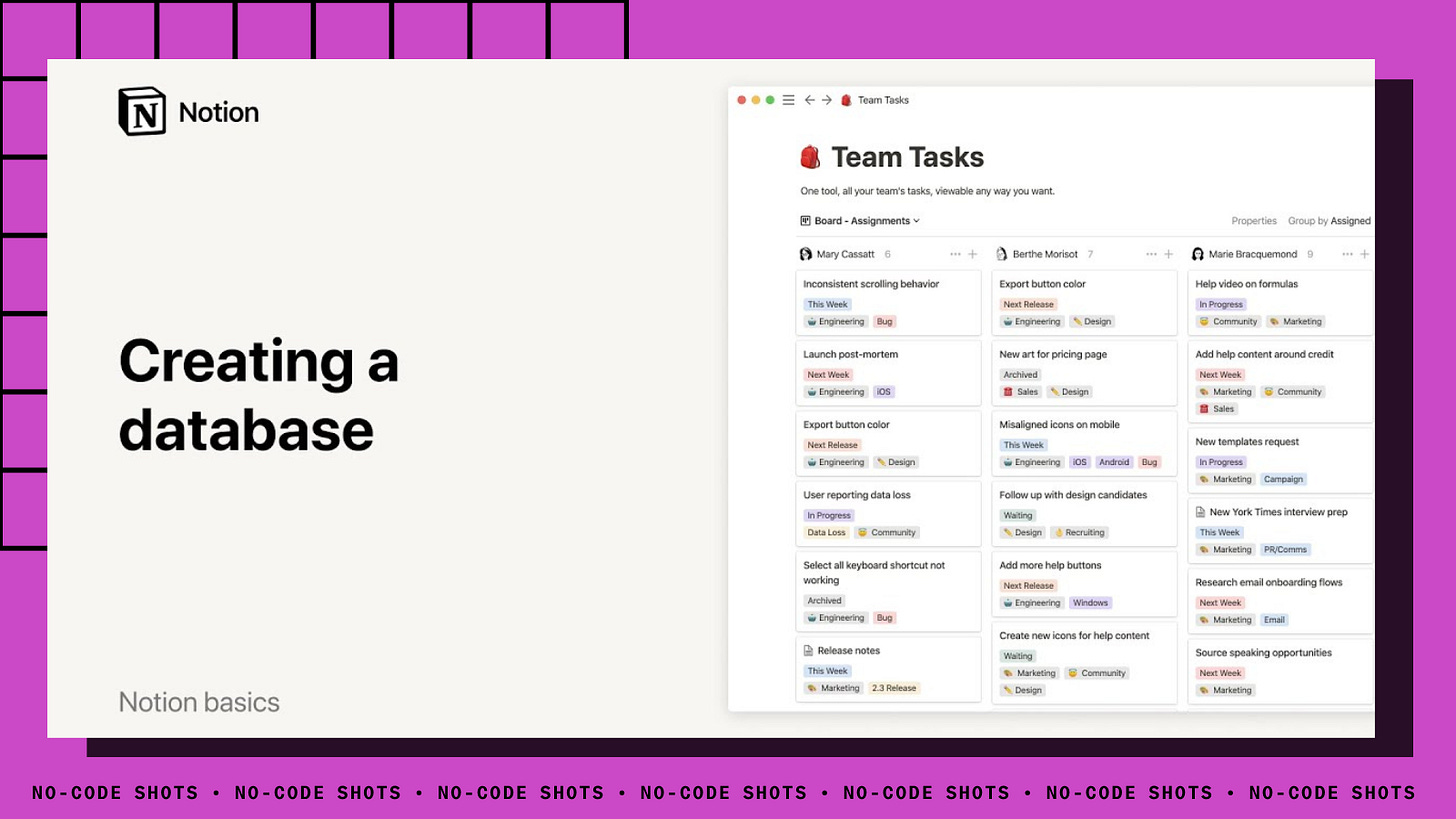Click Marie Bracquemond avatar

pyautogui.click(x=1198, y=254)
